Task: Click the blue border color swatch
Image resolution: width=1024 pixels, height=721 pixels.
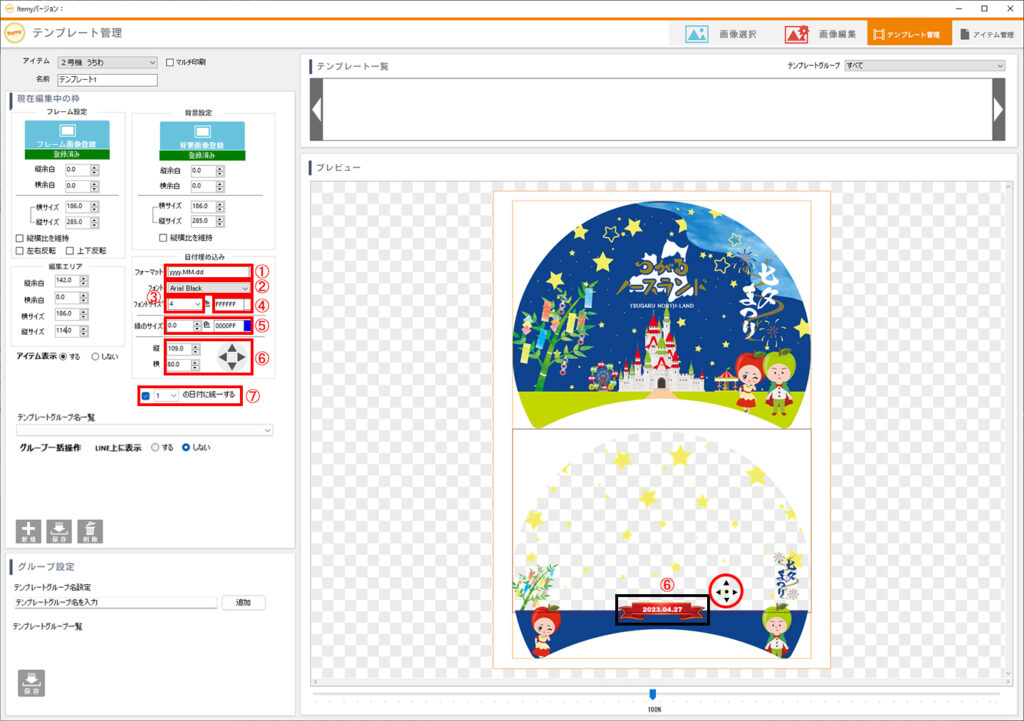Action: click(247, 326)
